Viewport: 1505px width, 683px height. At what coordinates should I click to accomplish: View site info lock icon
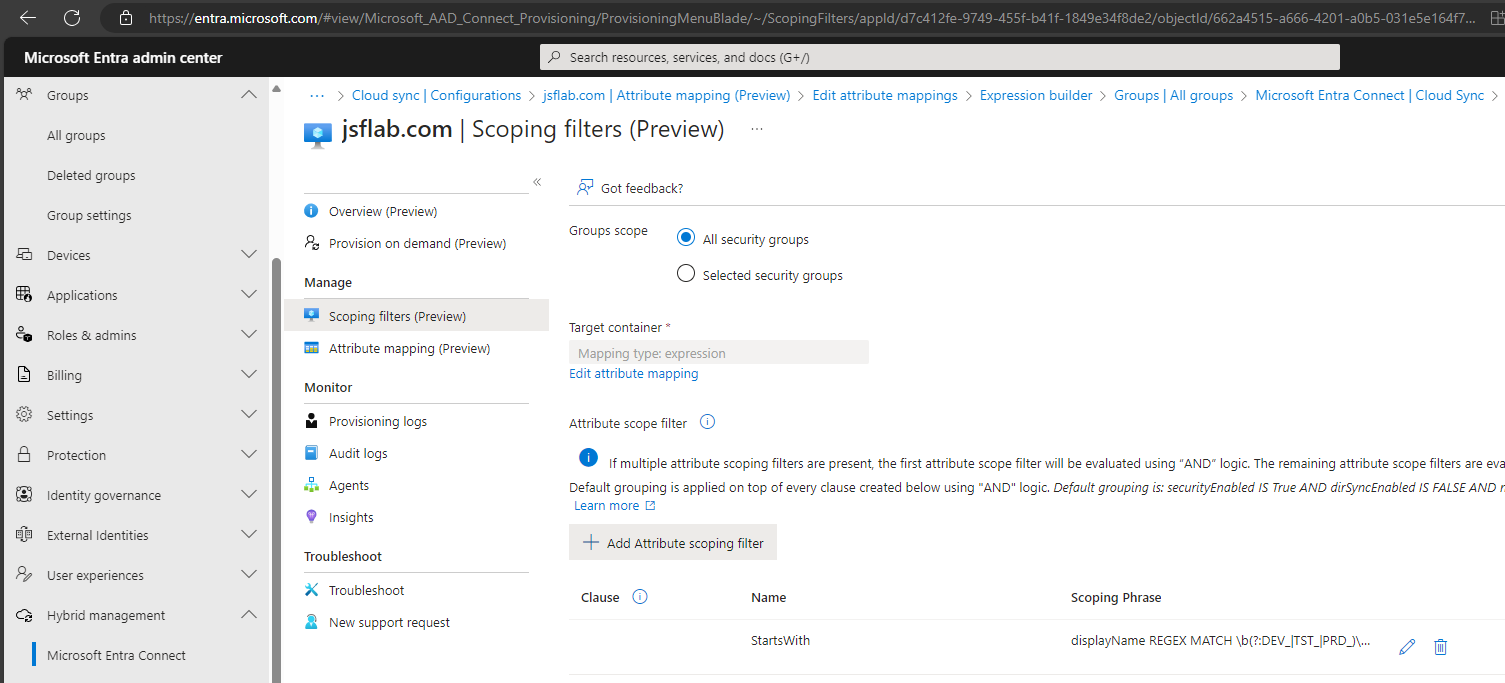(x=125, y=18)
